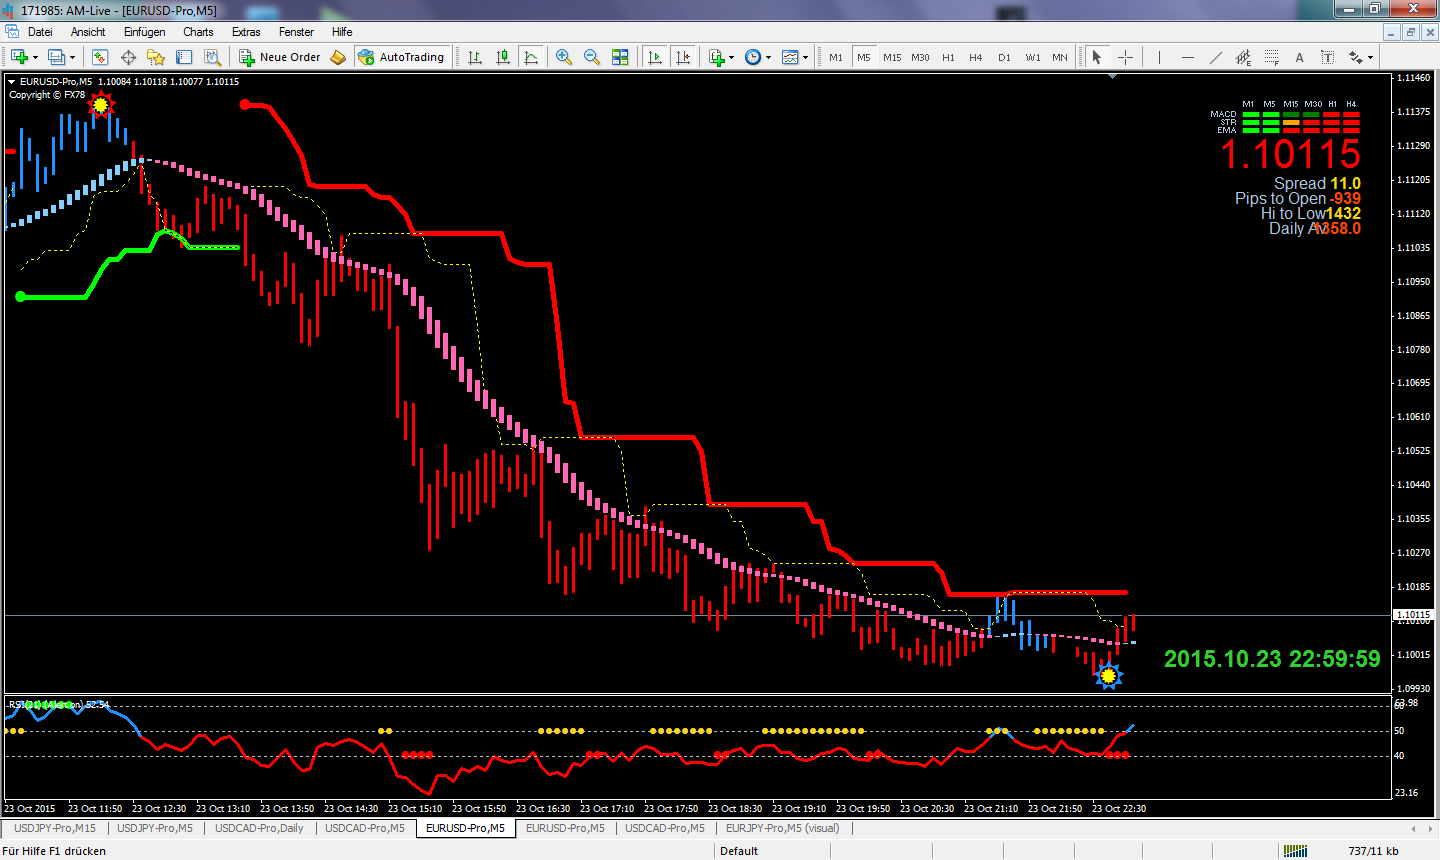Switch timeframe to M15
Viewport: 1440px width, 860px height.
pos(892,57)
